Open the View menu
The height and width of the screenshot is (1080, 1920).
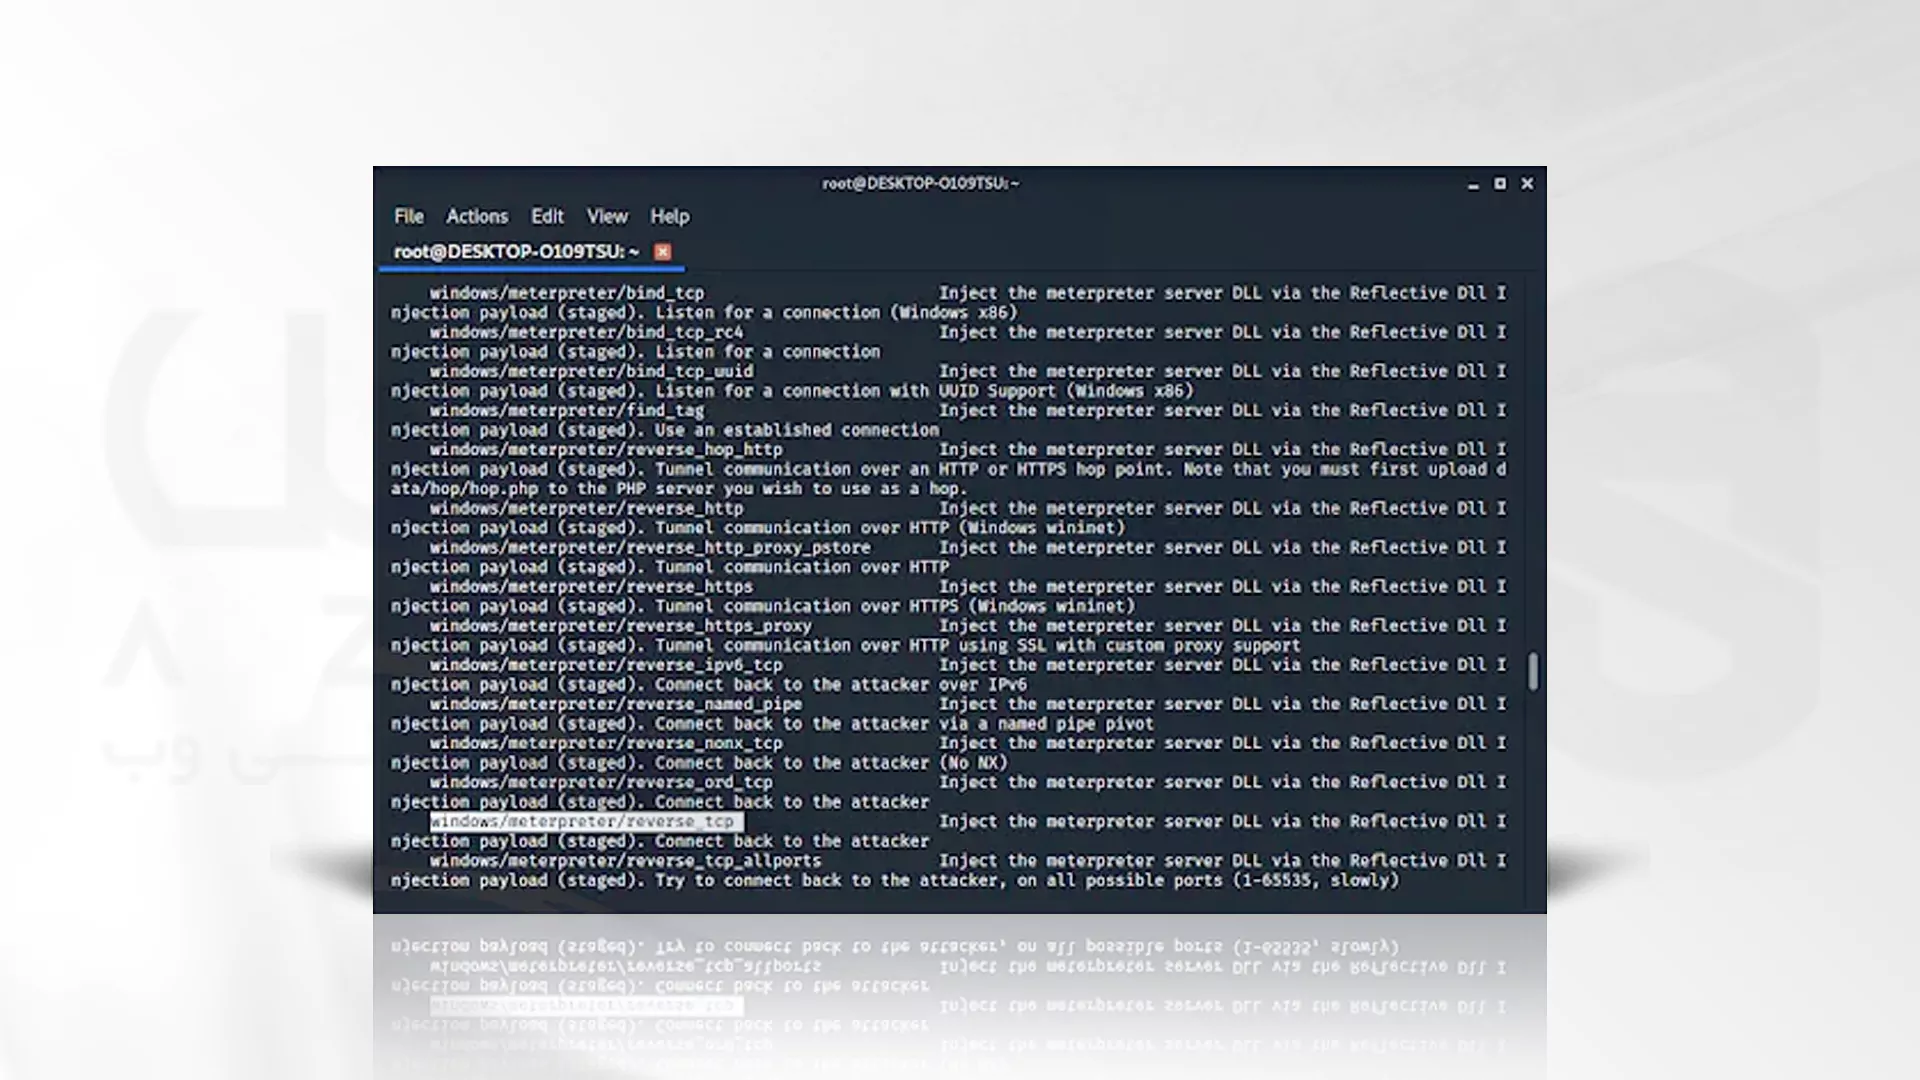pos(607,215)
